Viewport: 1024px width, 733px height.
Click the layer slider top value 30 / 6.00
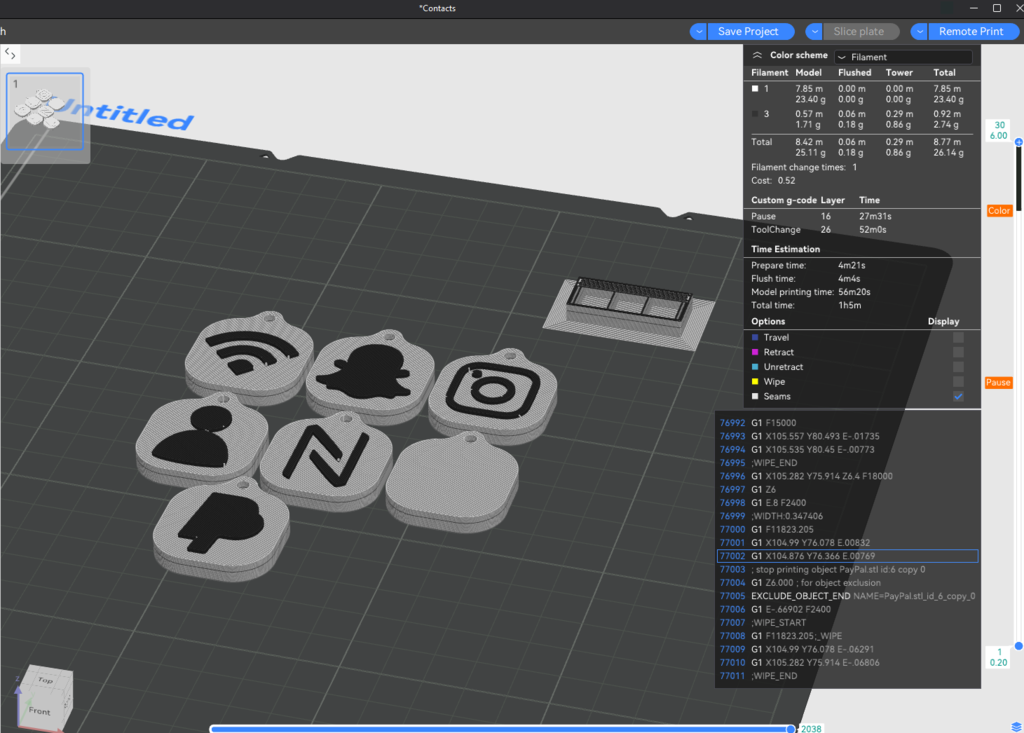click(999, 130)
